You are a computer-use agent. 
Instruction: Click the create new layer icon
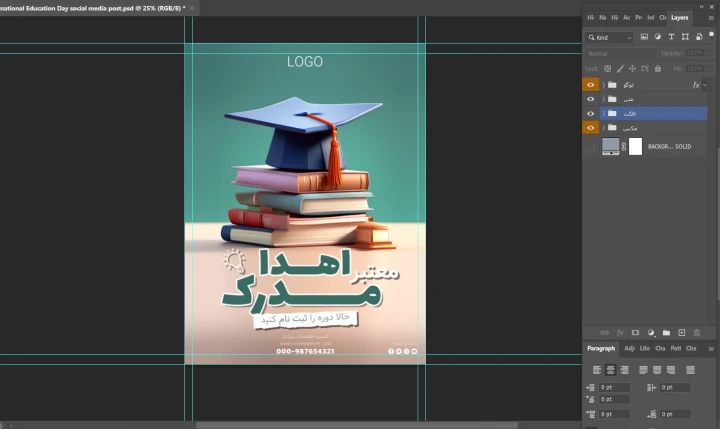click(x=681, y=332)
